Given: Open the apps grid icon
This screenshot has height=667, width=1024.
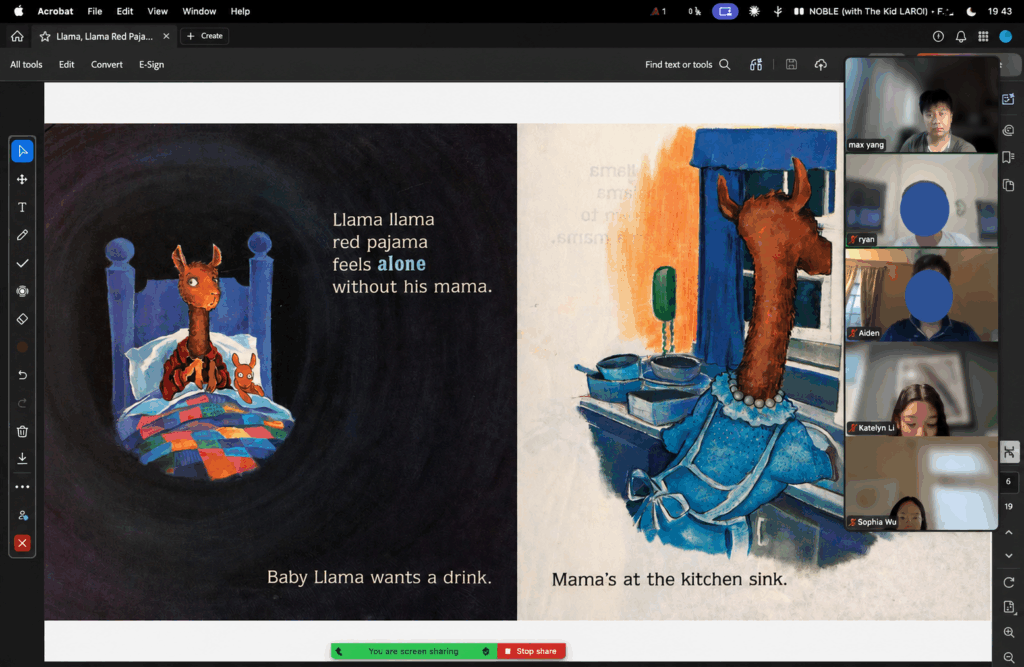Looking at the screenshot, I should 983,37.
